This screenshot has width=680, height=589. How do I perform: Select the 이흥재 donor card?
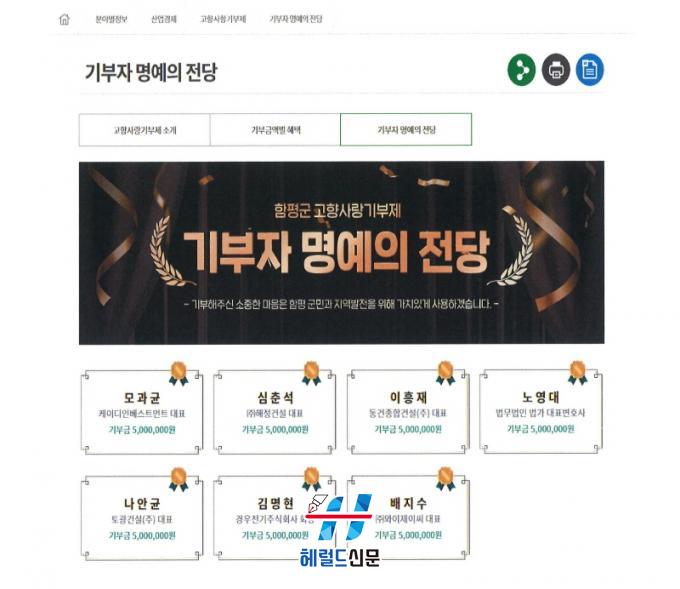point(408,412)
